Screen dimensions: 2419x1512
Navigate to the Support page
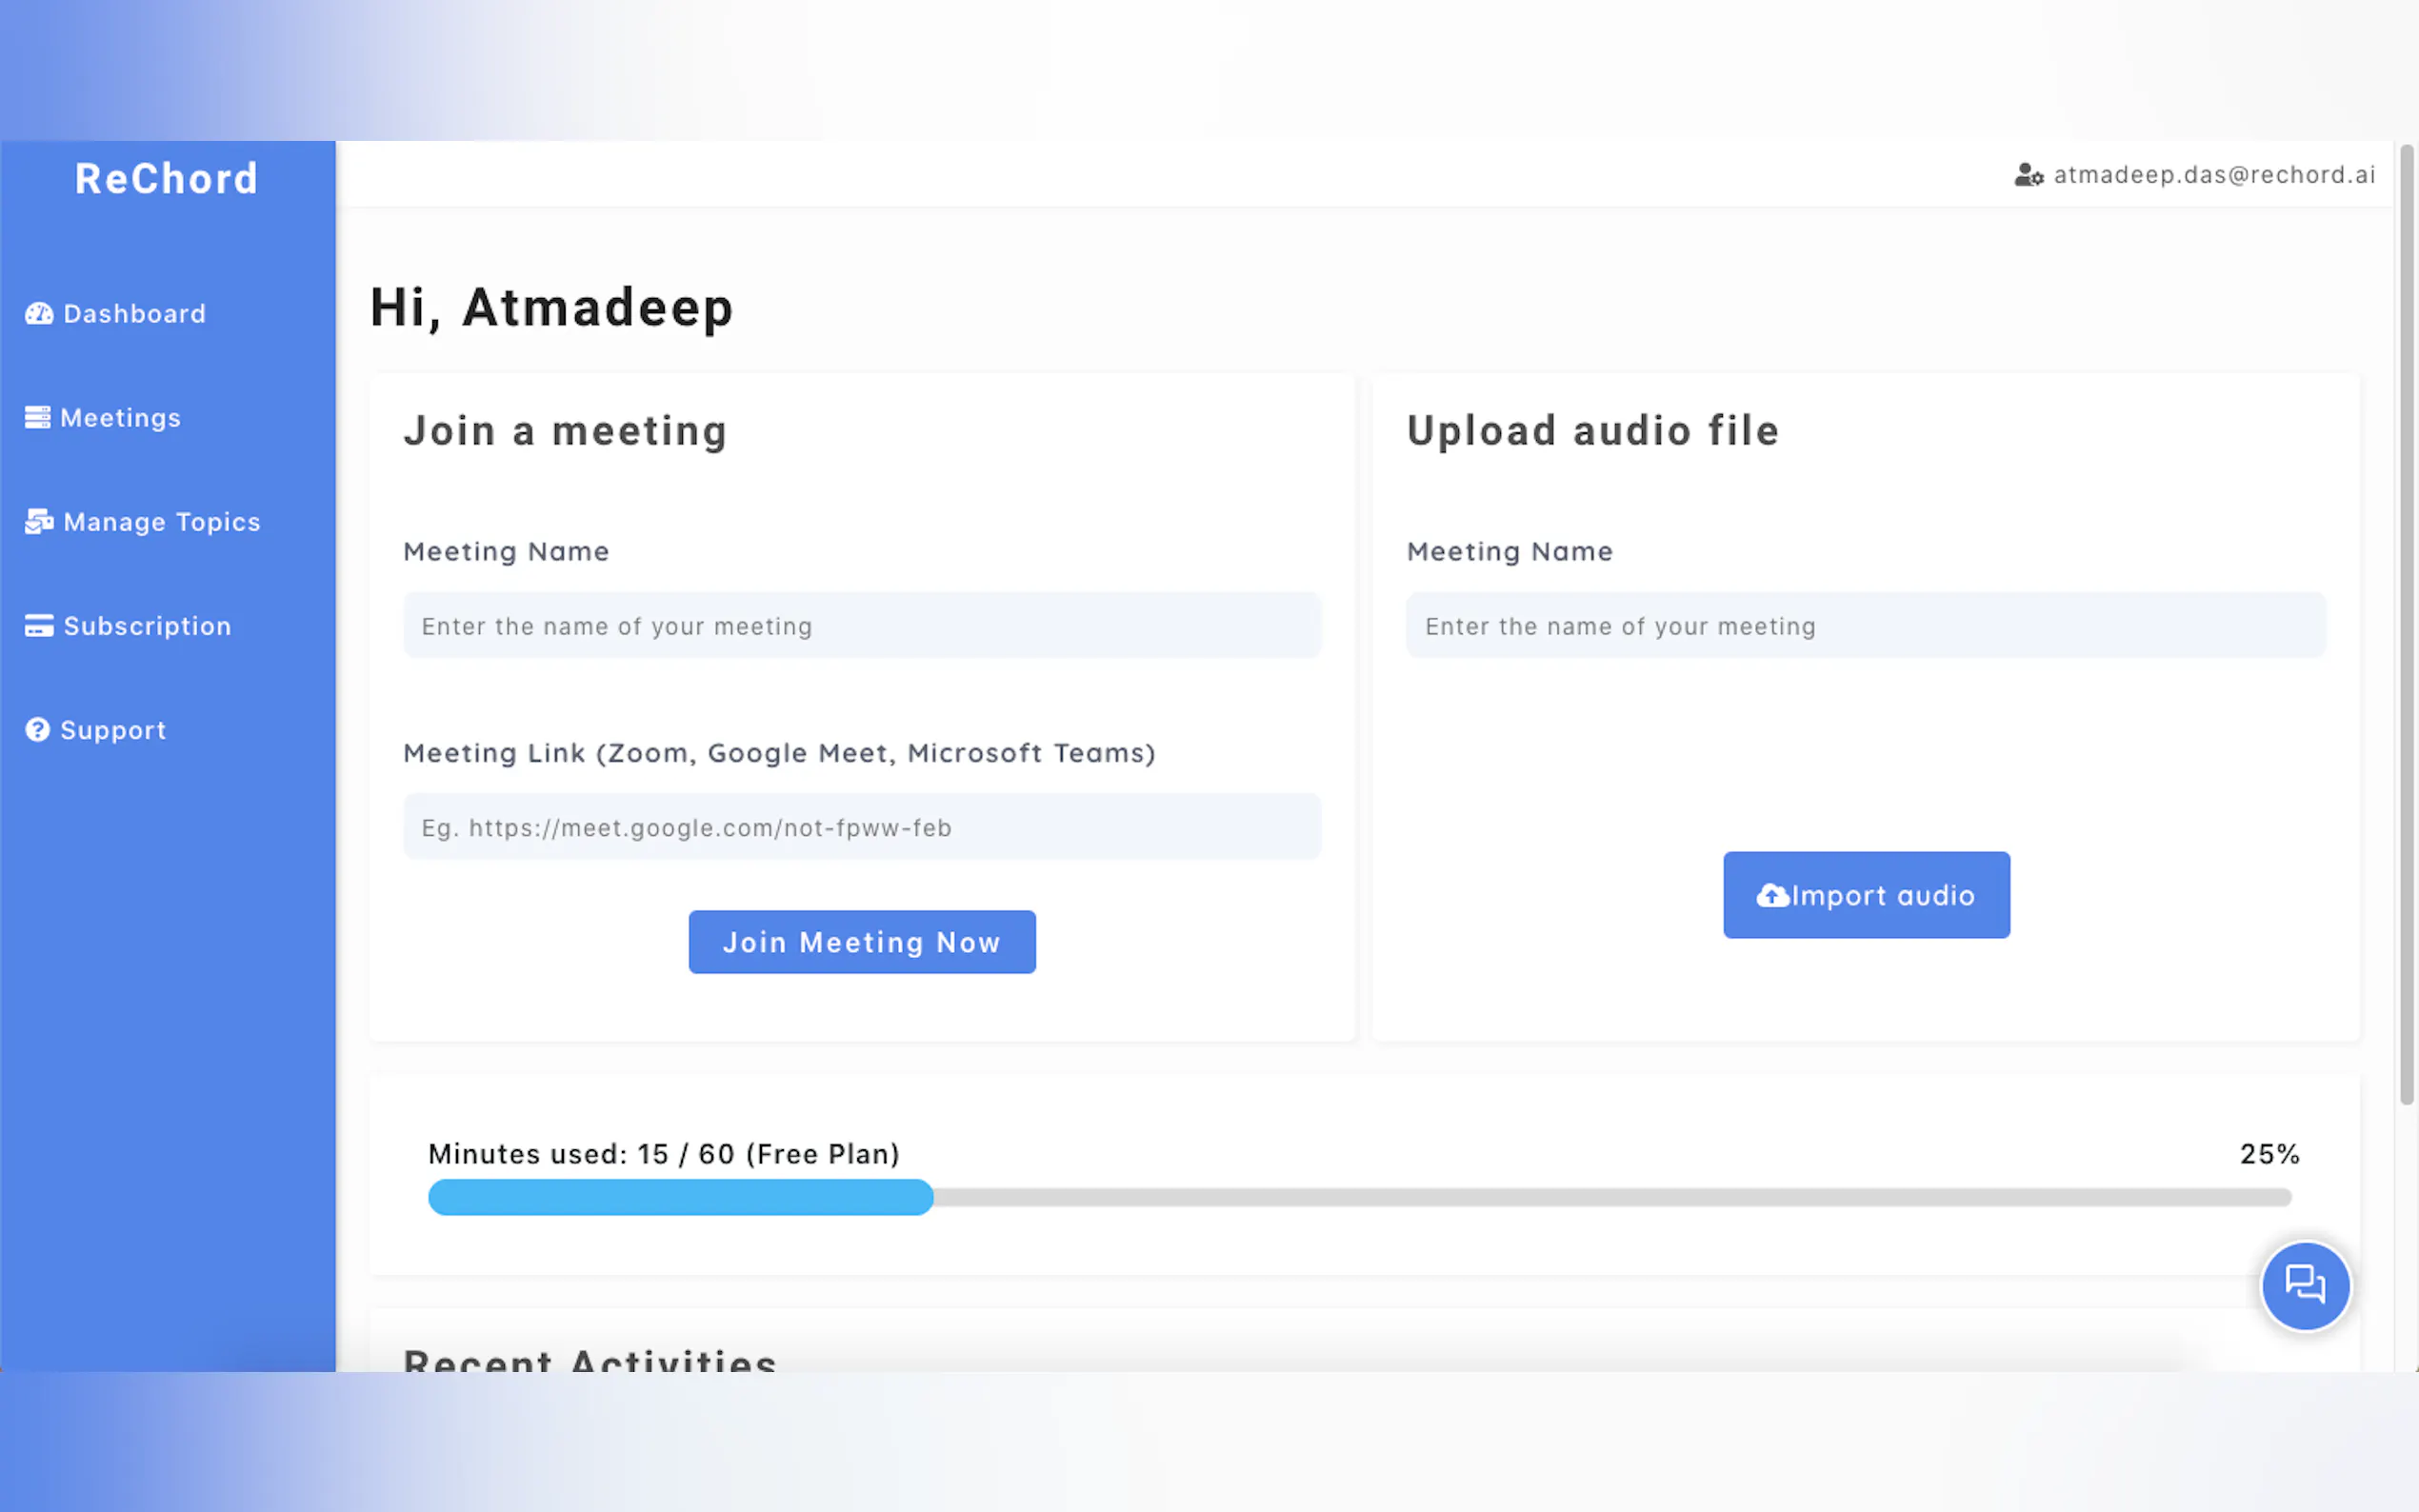tap(113, 730)
